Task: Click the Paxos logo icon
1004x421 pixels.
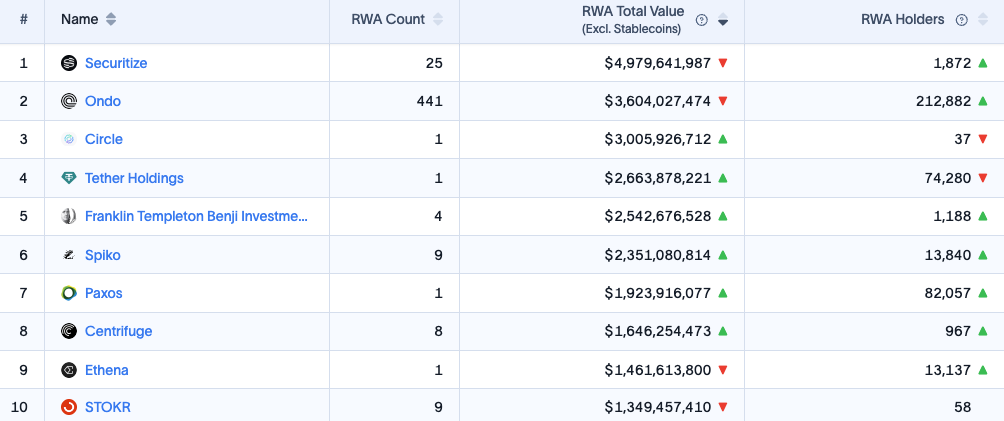Action: pyautogui.click(x=69, y=293)
